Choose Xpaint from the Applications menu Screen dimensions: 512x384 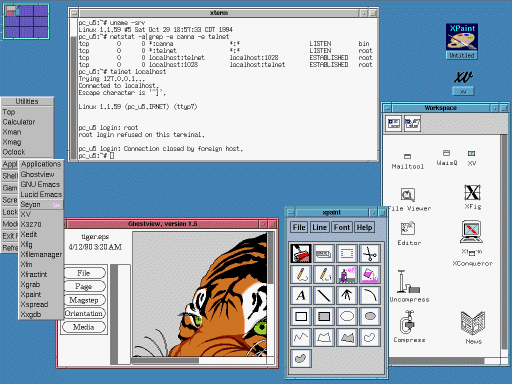[x=31, y=294]
